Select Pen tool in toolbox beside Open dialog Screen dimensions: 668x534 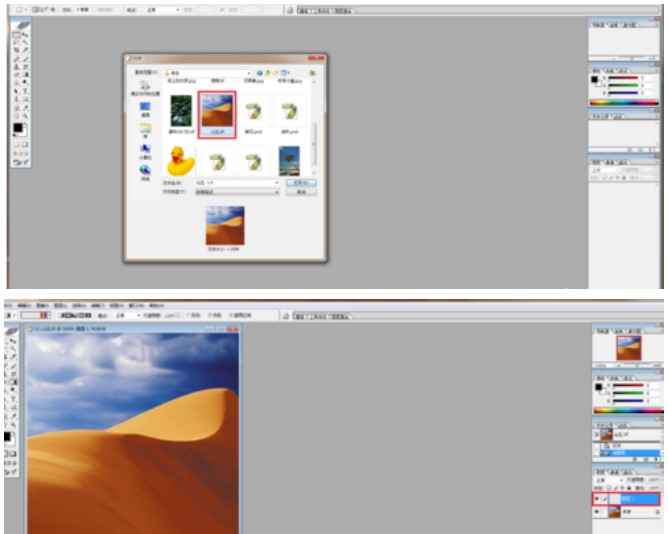16,99
